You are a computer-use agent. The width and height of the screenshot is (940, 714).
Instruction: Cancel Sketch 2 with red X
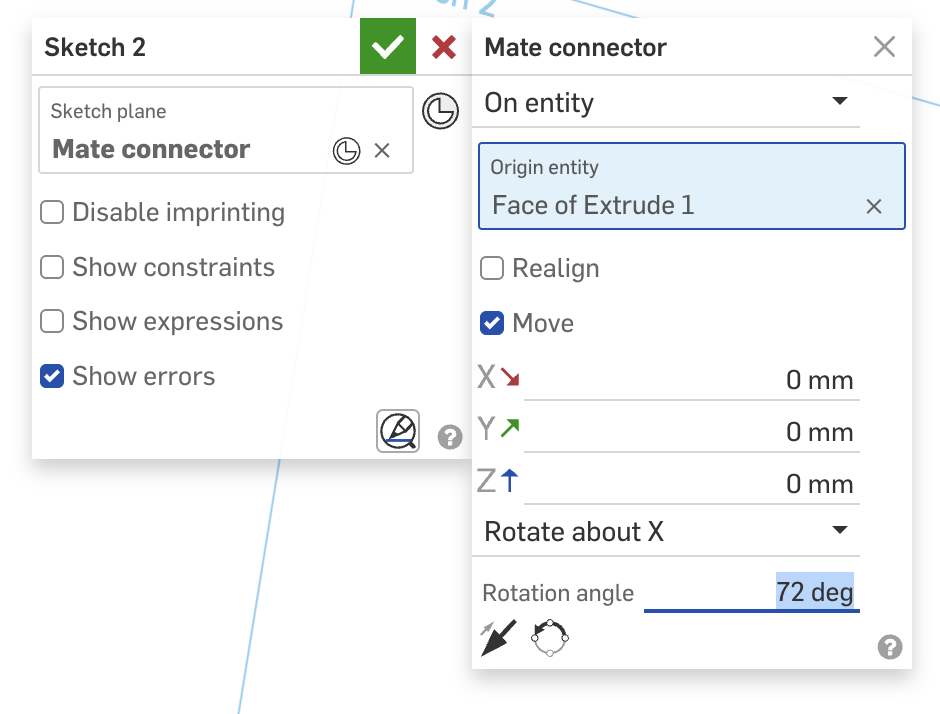point(444,47)
